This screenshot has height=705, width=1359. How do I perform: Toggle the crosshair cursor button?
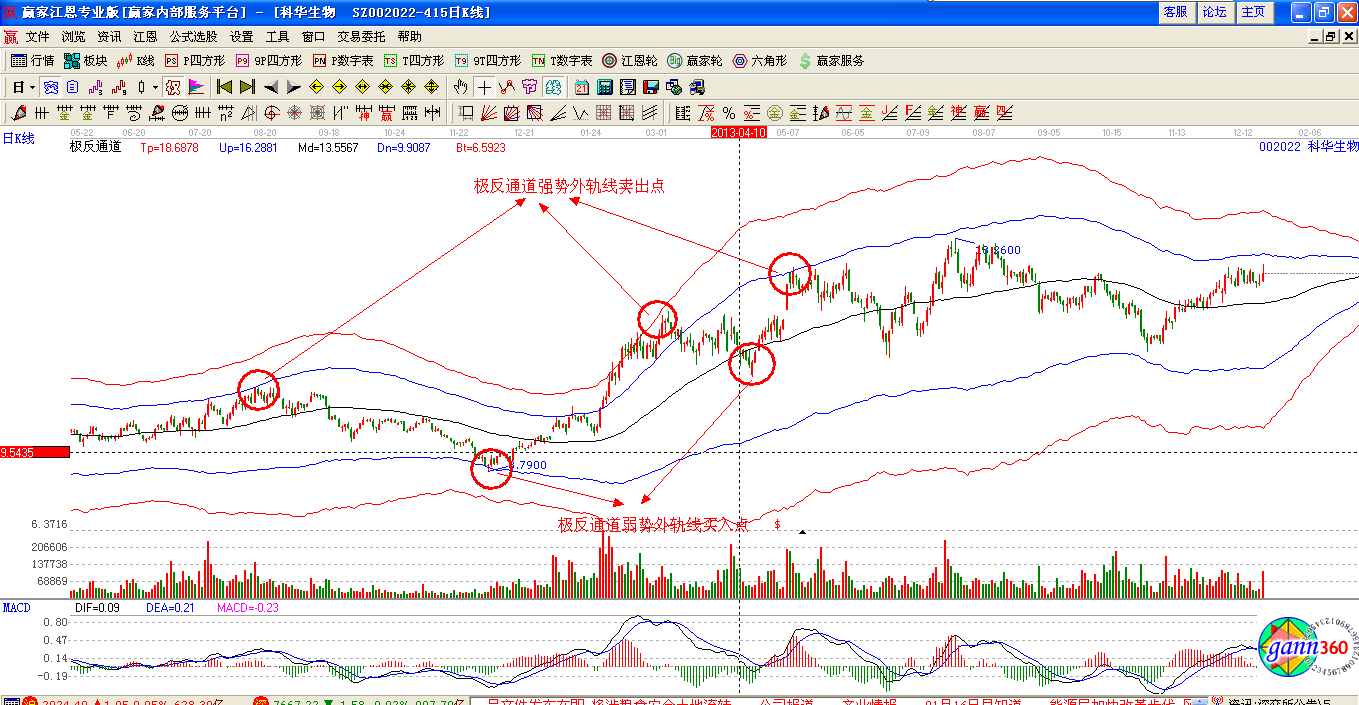pos(484,87)
